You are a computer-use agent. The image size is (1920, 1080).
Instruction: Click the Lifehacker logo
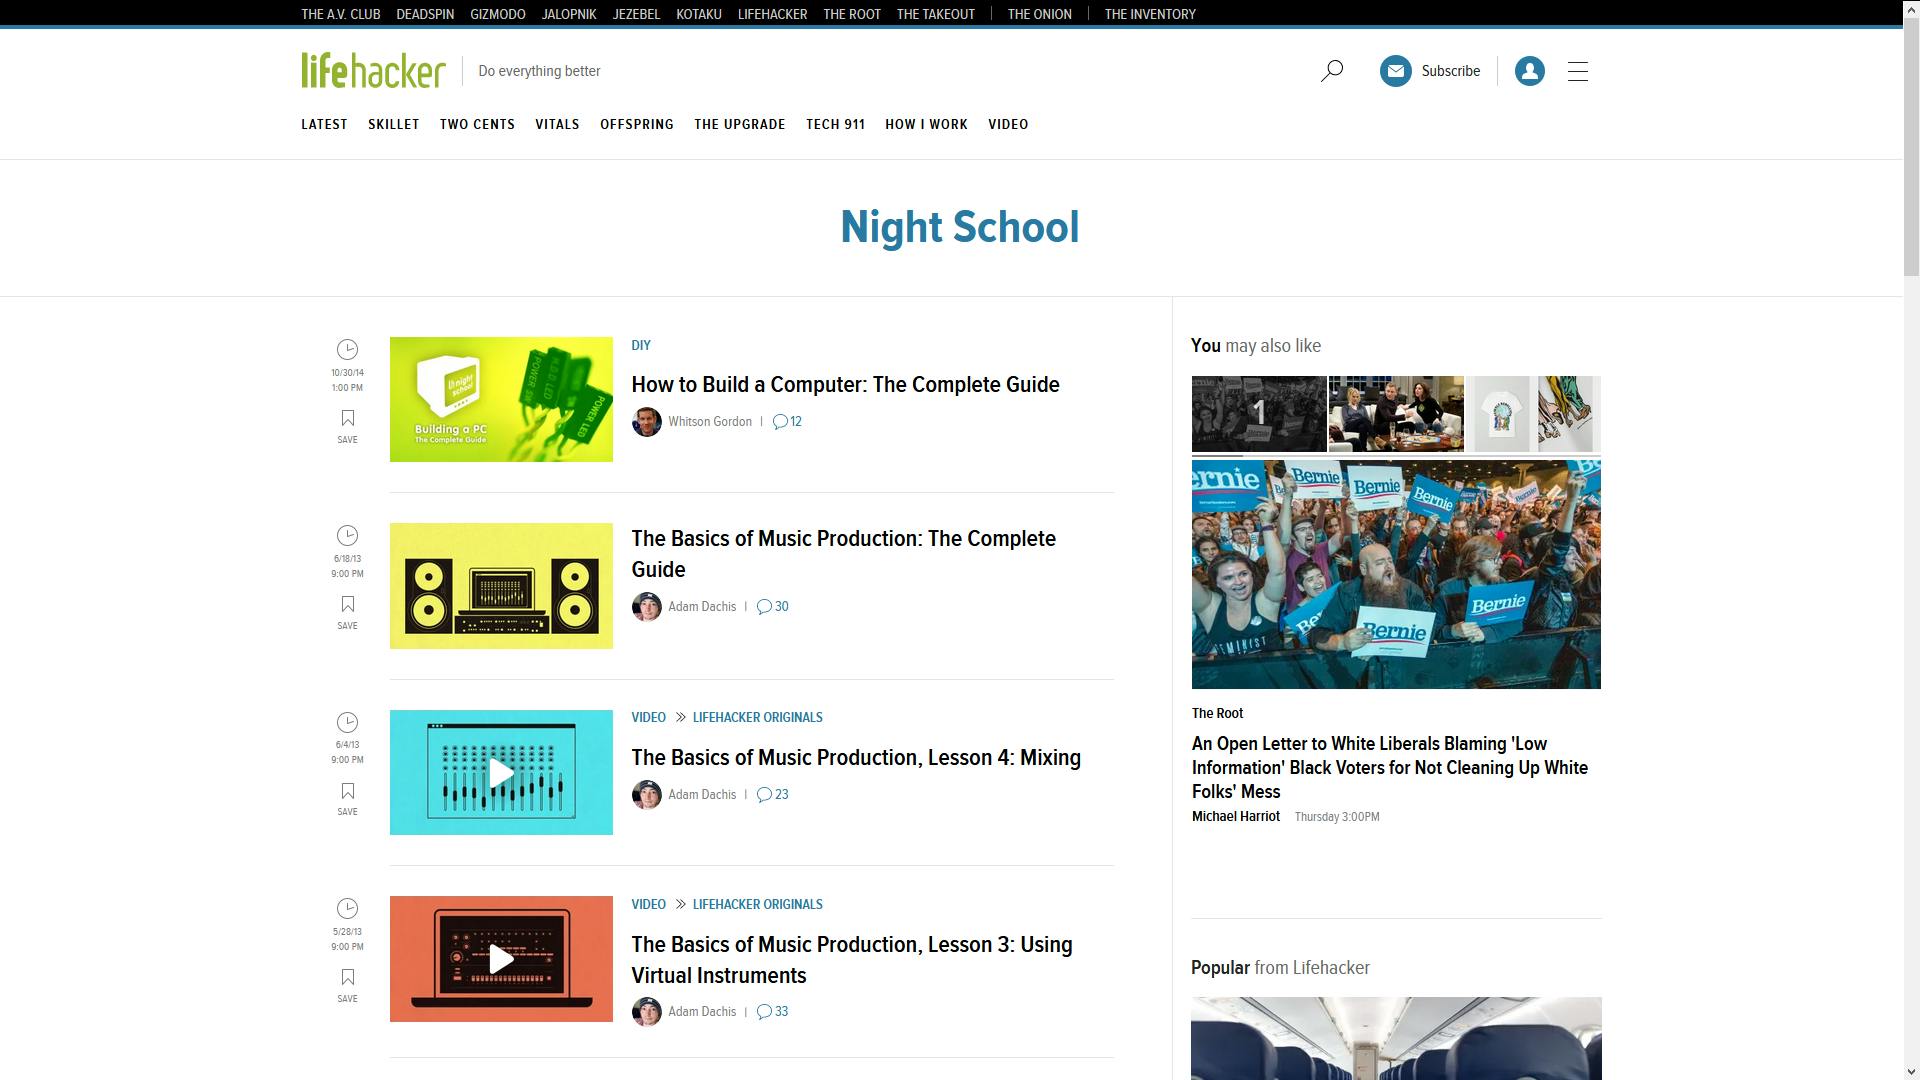[x=373, y=71]
